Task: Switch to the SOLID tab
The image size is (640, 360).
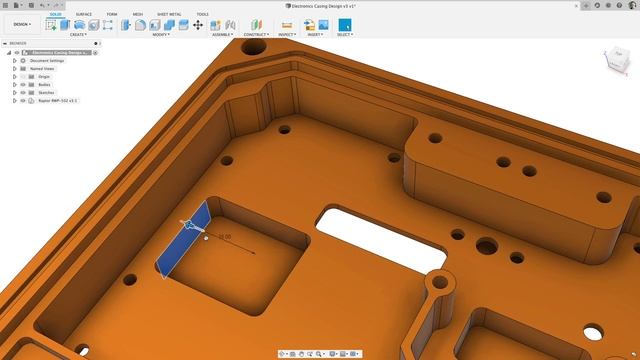Action: [x=56, y=14]
